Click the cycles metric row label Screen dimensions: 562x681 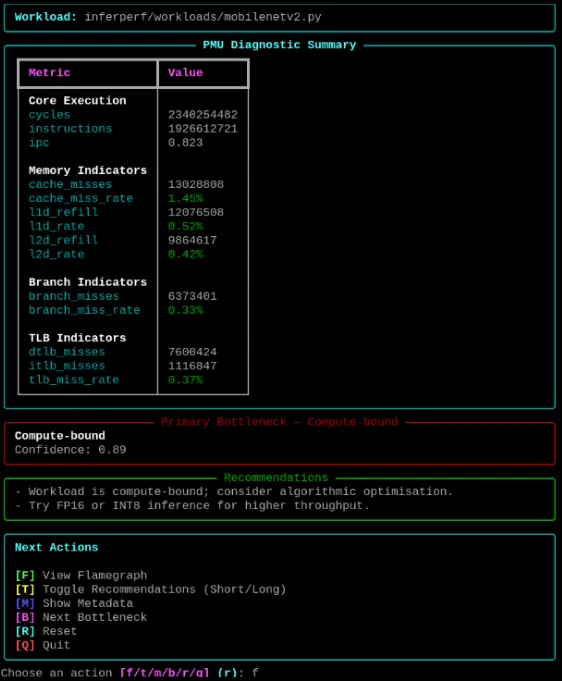point(50,115)
